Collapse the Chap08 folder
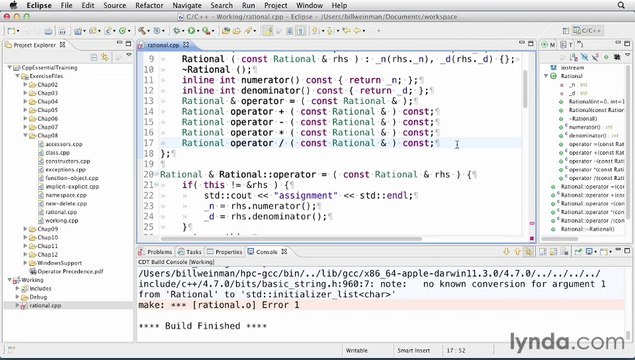The image size is (635, 360). (25, 136)
